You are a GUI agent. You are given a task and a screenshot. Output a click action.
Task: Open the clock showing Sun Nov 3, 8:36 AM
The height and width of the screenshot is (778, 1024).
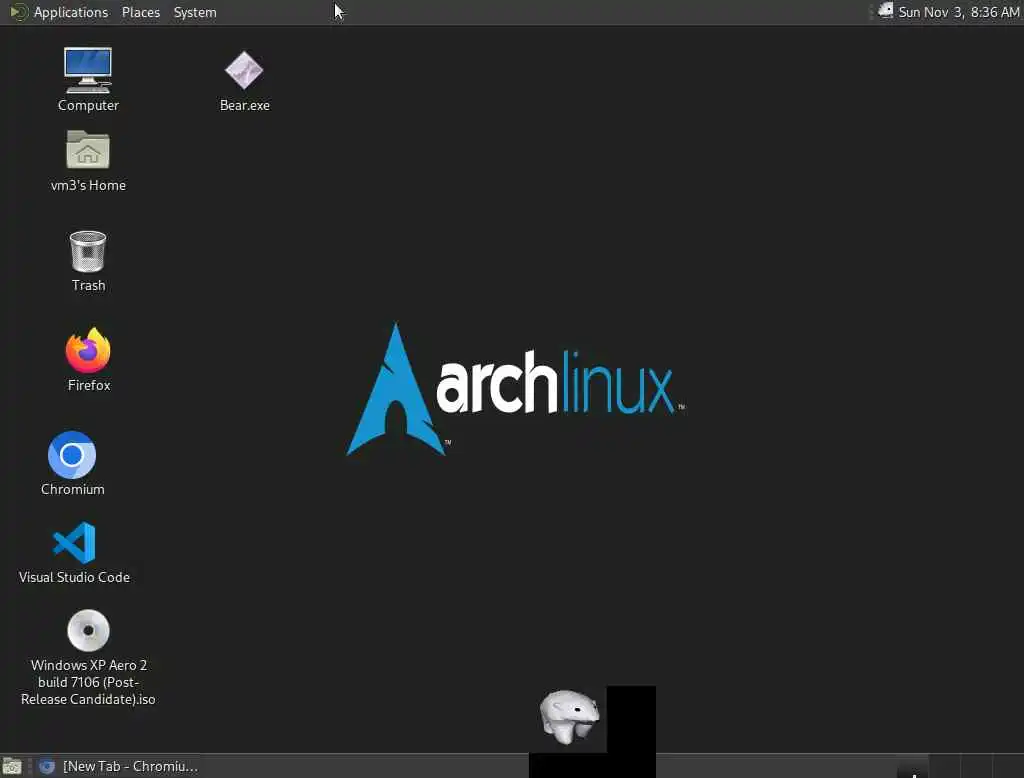click(x=958, y=12)
